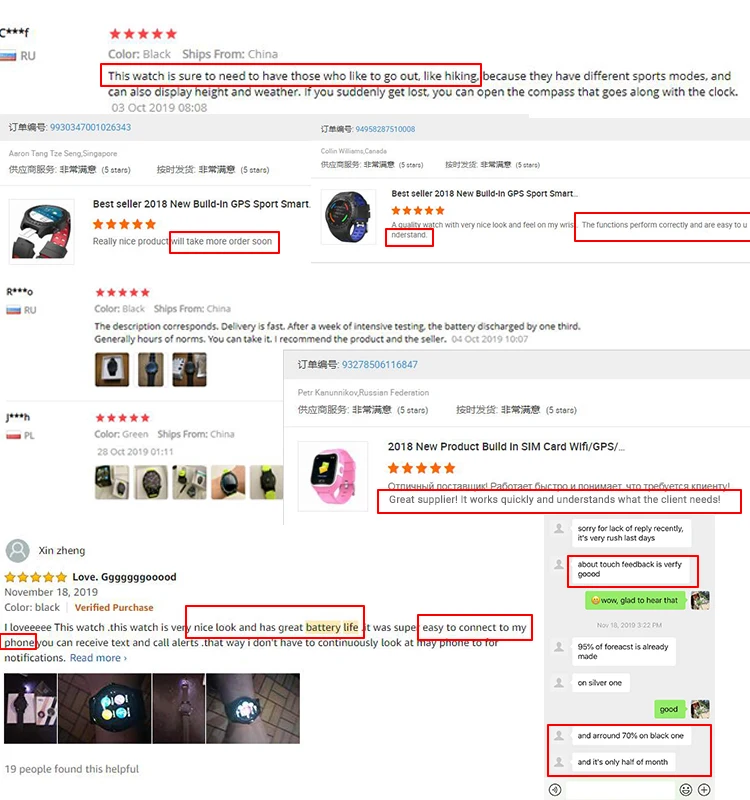Click the Russian flag beside C***f
The image size is (750, 800).
click(x=8, y=56)
